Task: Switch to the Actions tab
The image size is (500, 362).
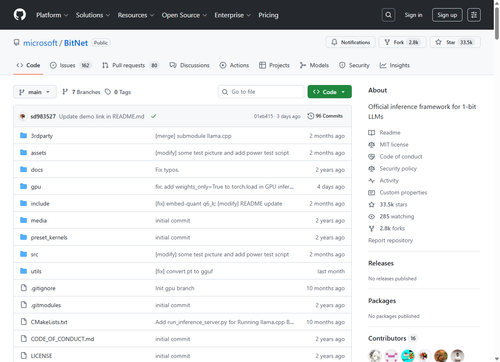Action: [234, 65]
